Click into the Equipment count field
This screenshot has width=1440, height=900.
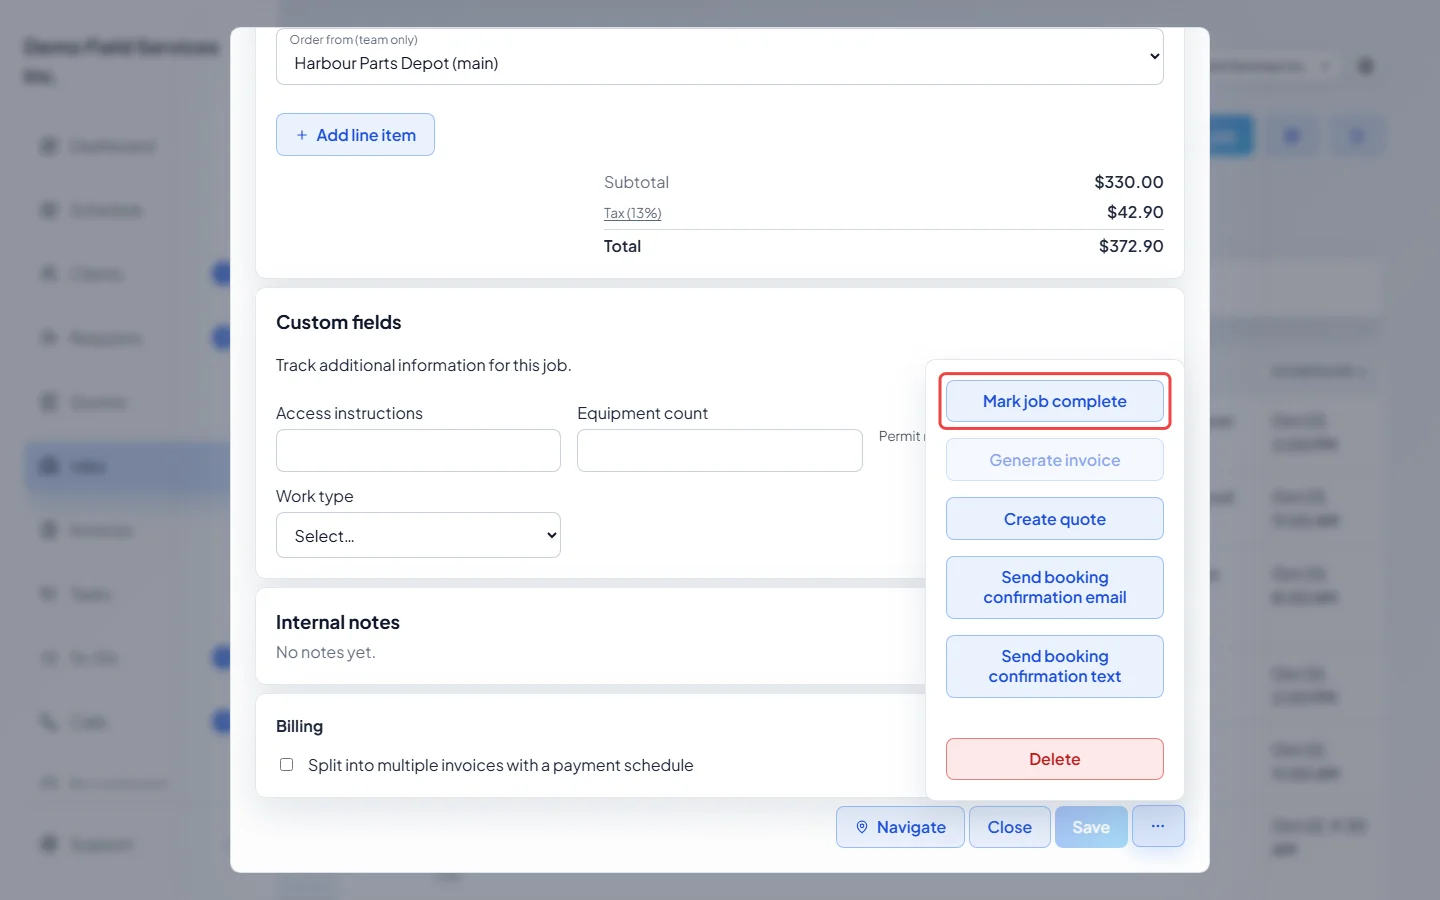point(720,451)
